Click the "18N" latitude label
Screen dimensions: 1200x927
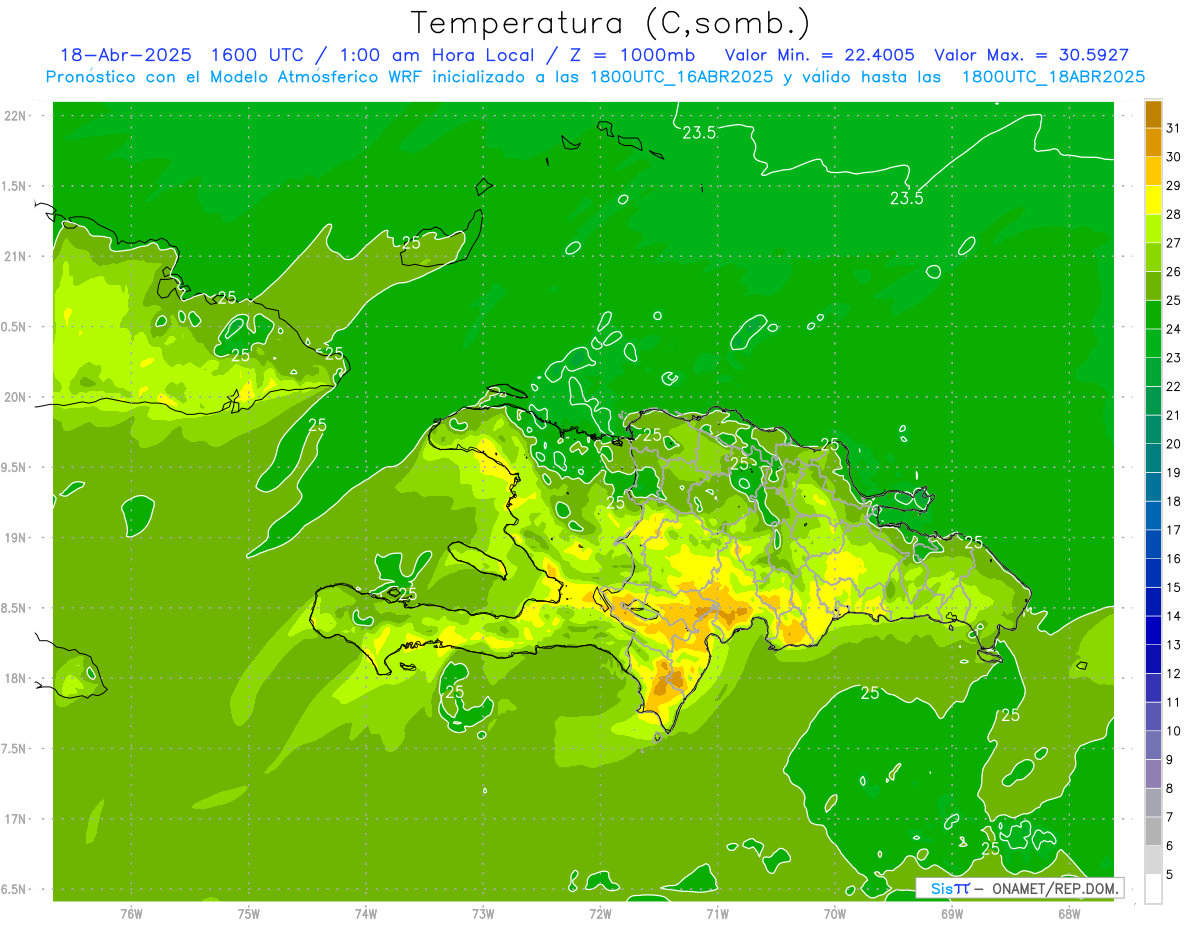[17, 678]
